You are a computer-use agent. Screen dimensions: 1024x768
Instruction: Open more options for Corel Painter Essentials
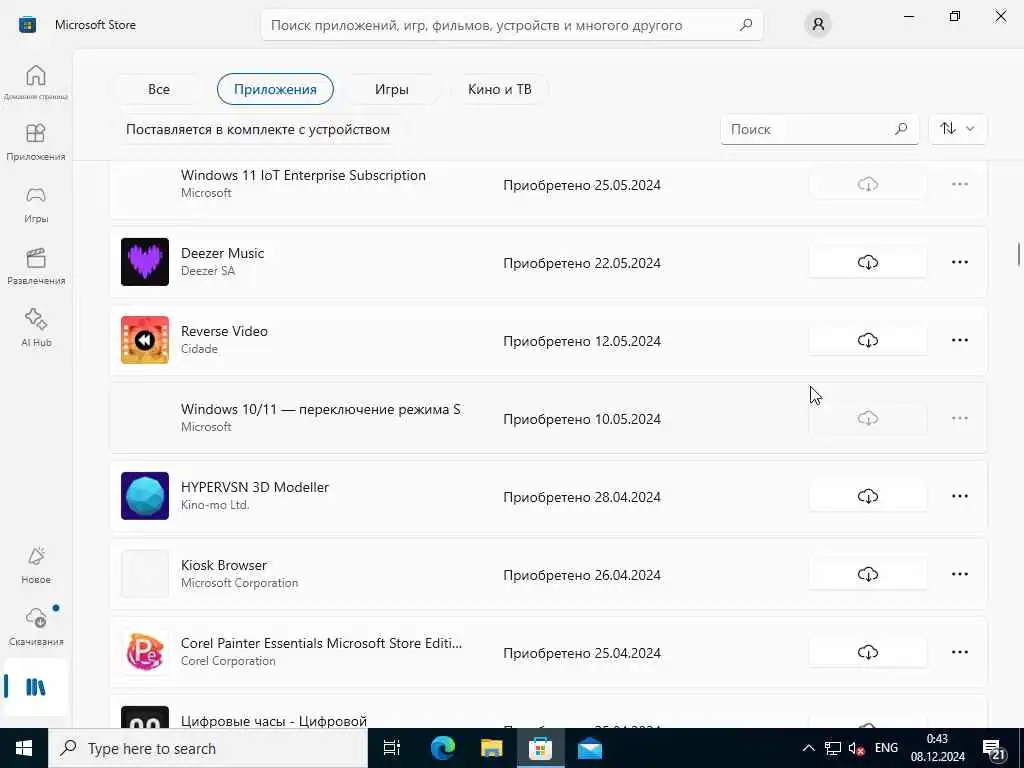coord(959,652)
